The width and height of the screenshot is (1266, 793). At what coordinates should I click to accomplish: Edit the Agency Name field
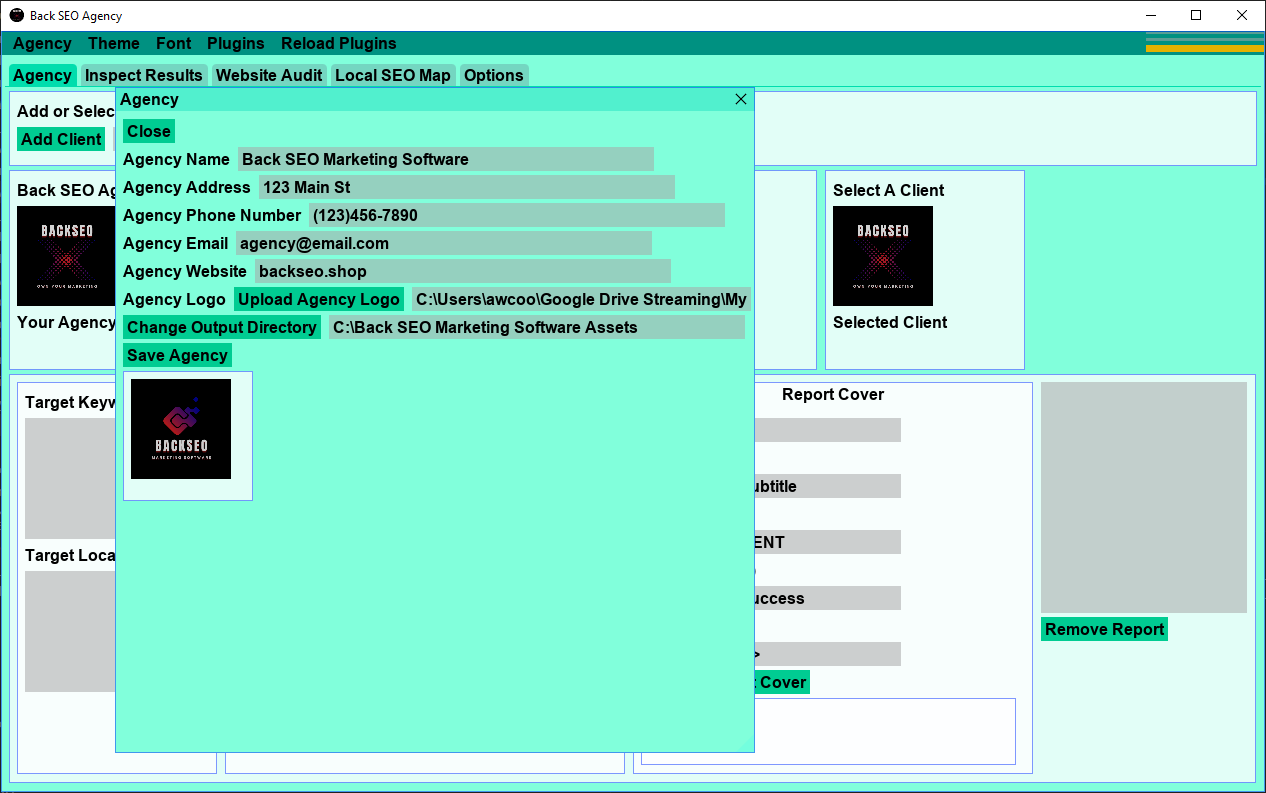[x=446, y=159]
